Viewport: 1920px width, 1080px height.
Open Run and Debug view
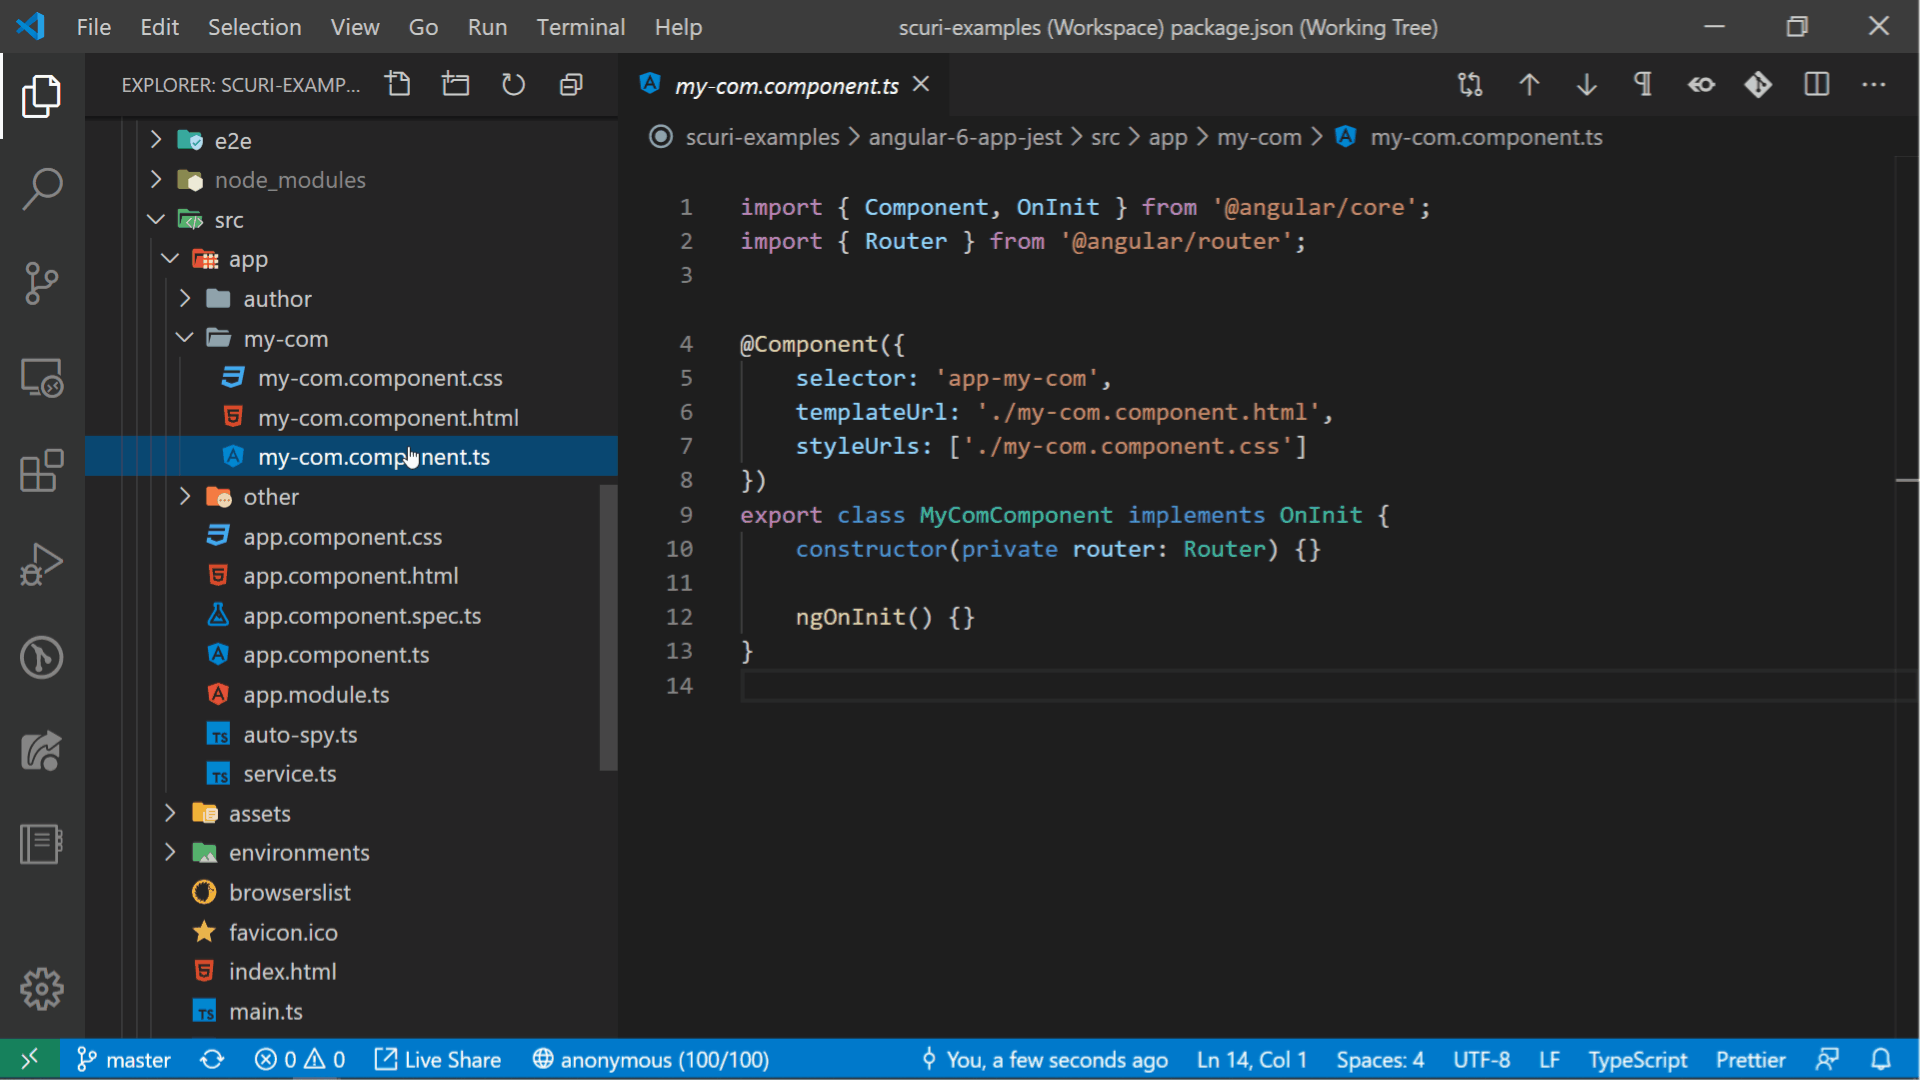(41, 565)
